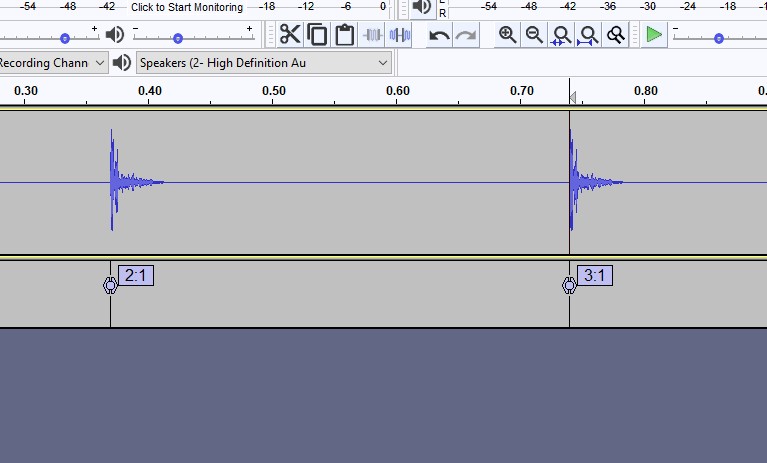Click the Cut scissors icon
Screen dimensions: 767x463
click(x=290, y=36)
